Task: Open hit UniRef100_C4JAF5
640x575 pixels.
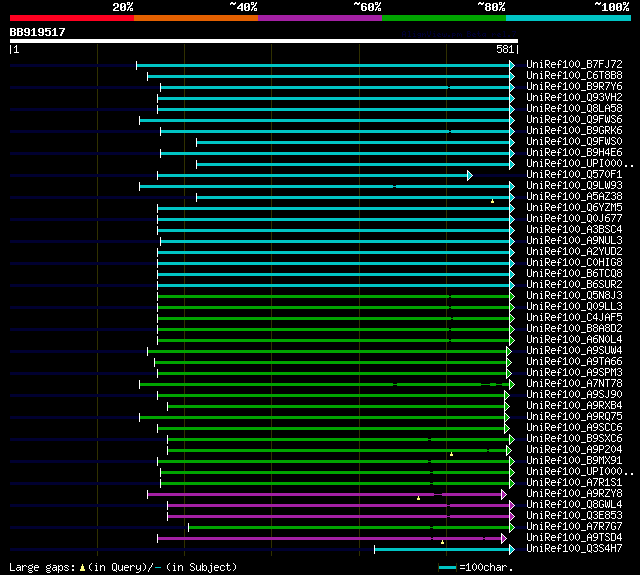Action: coord(574,318)
